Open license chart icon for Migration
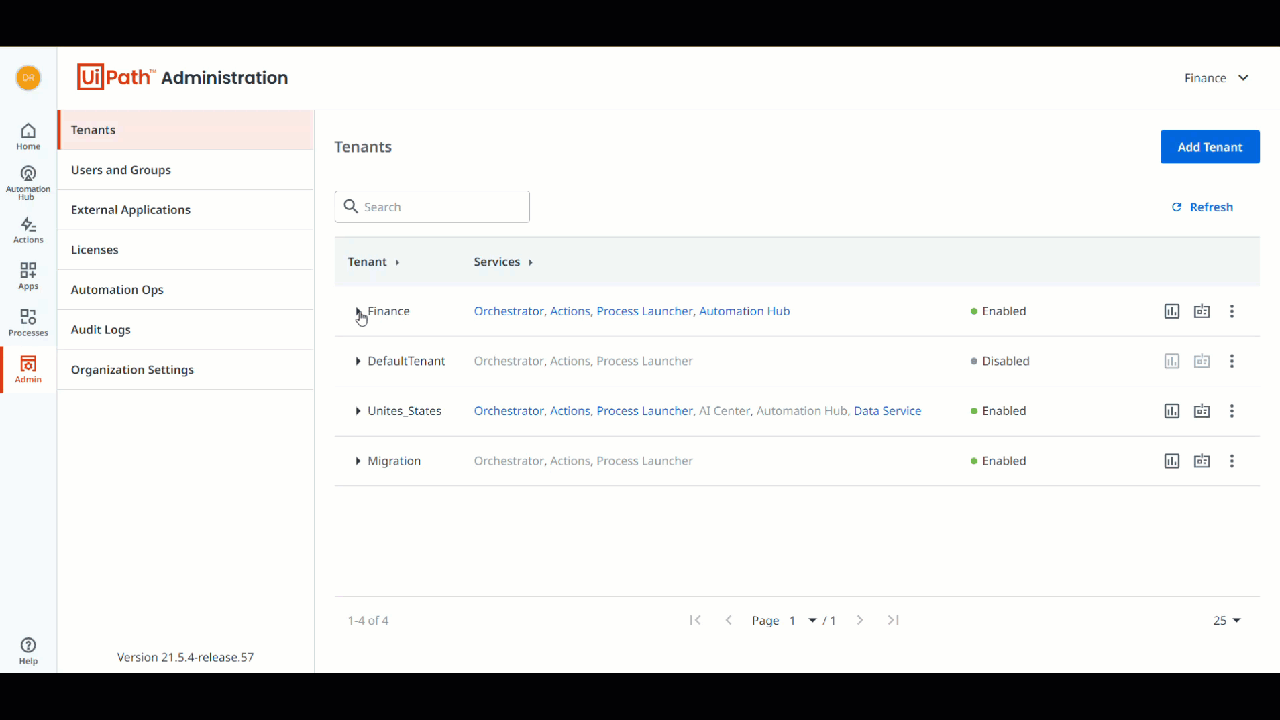Screen dimensions: 1280x720 point(1172,461)
